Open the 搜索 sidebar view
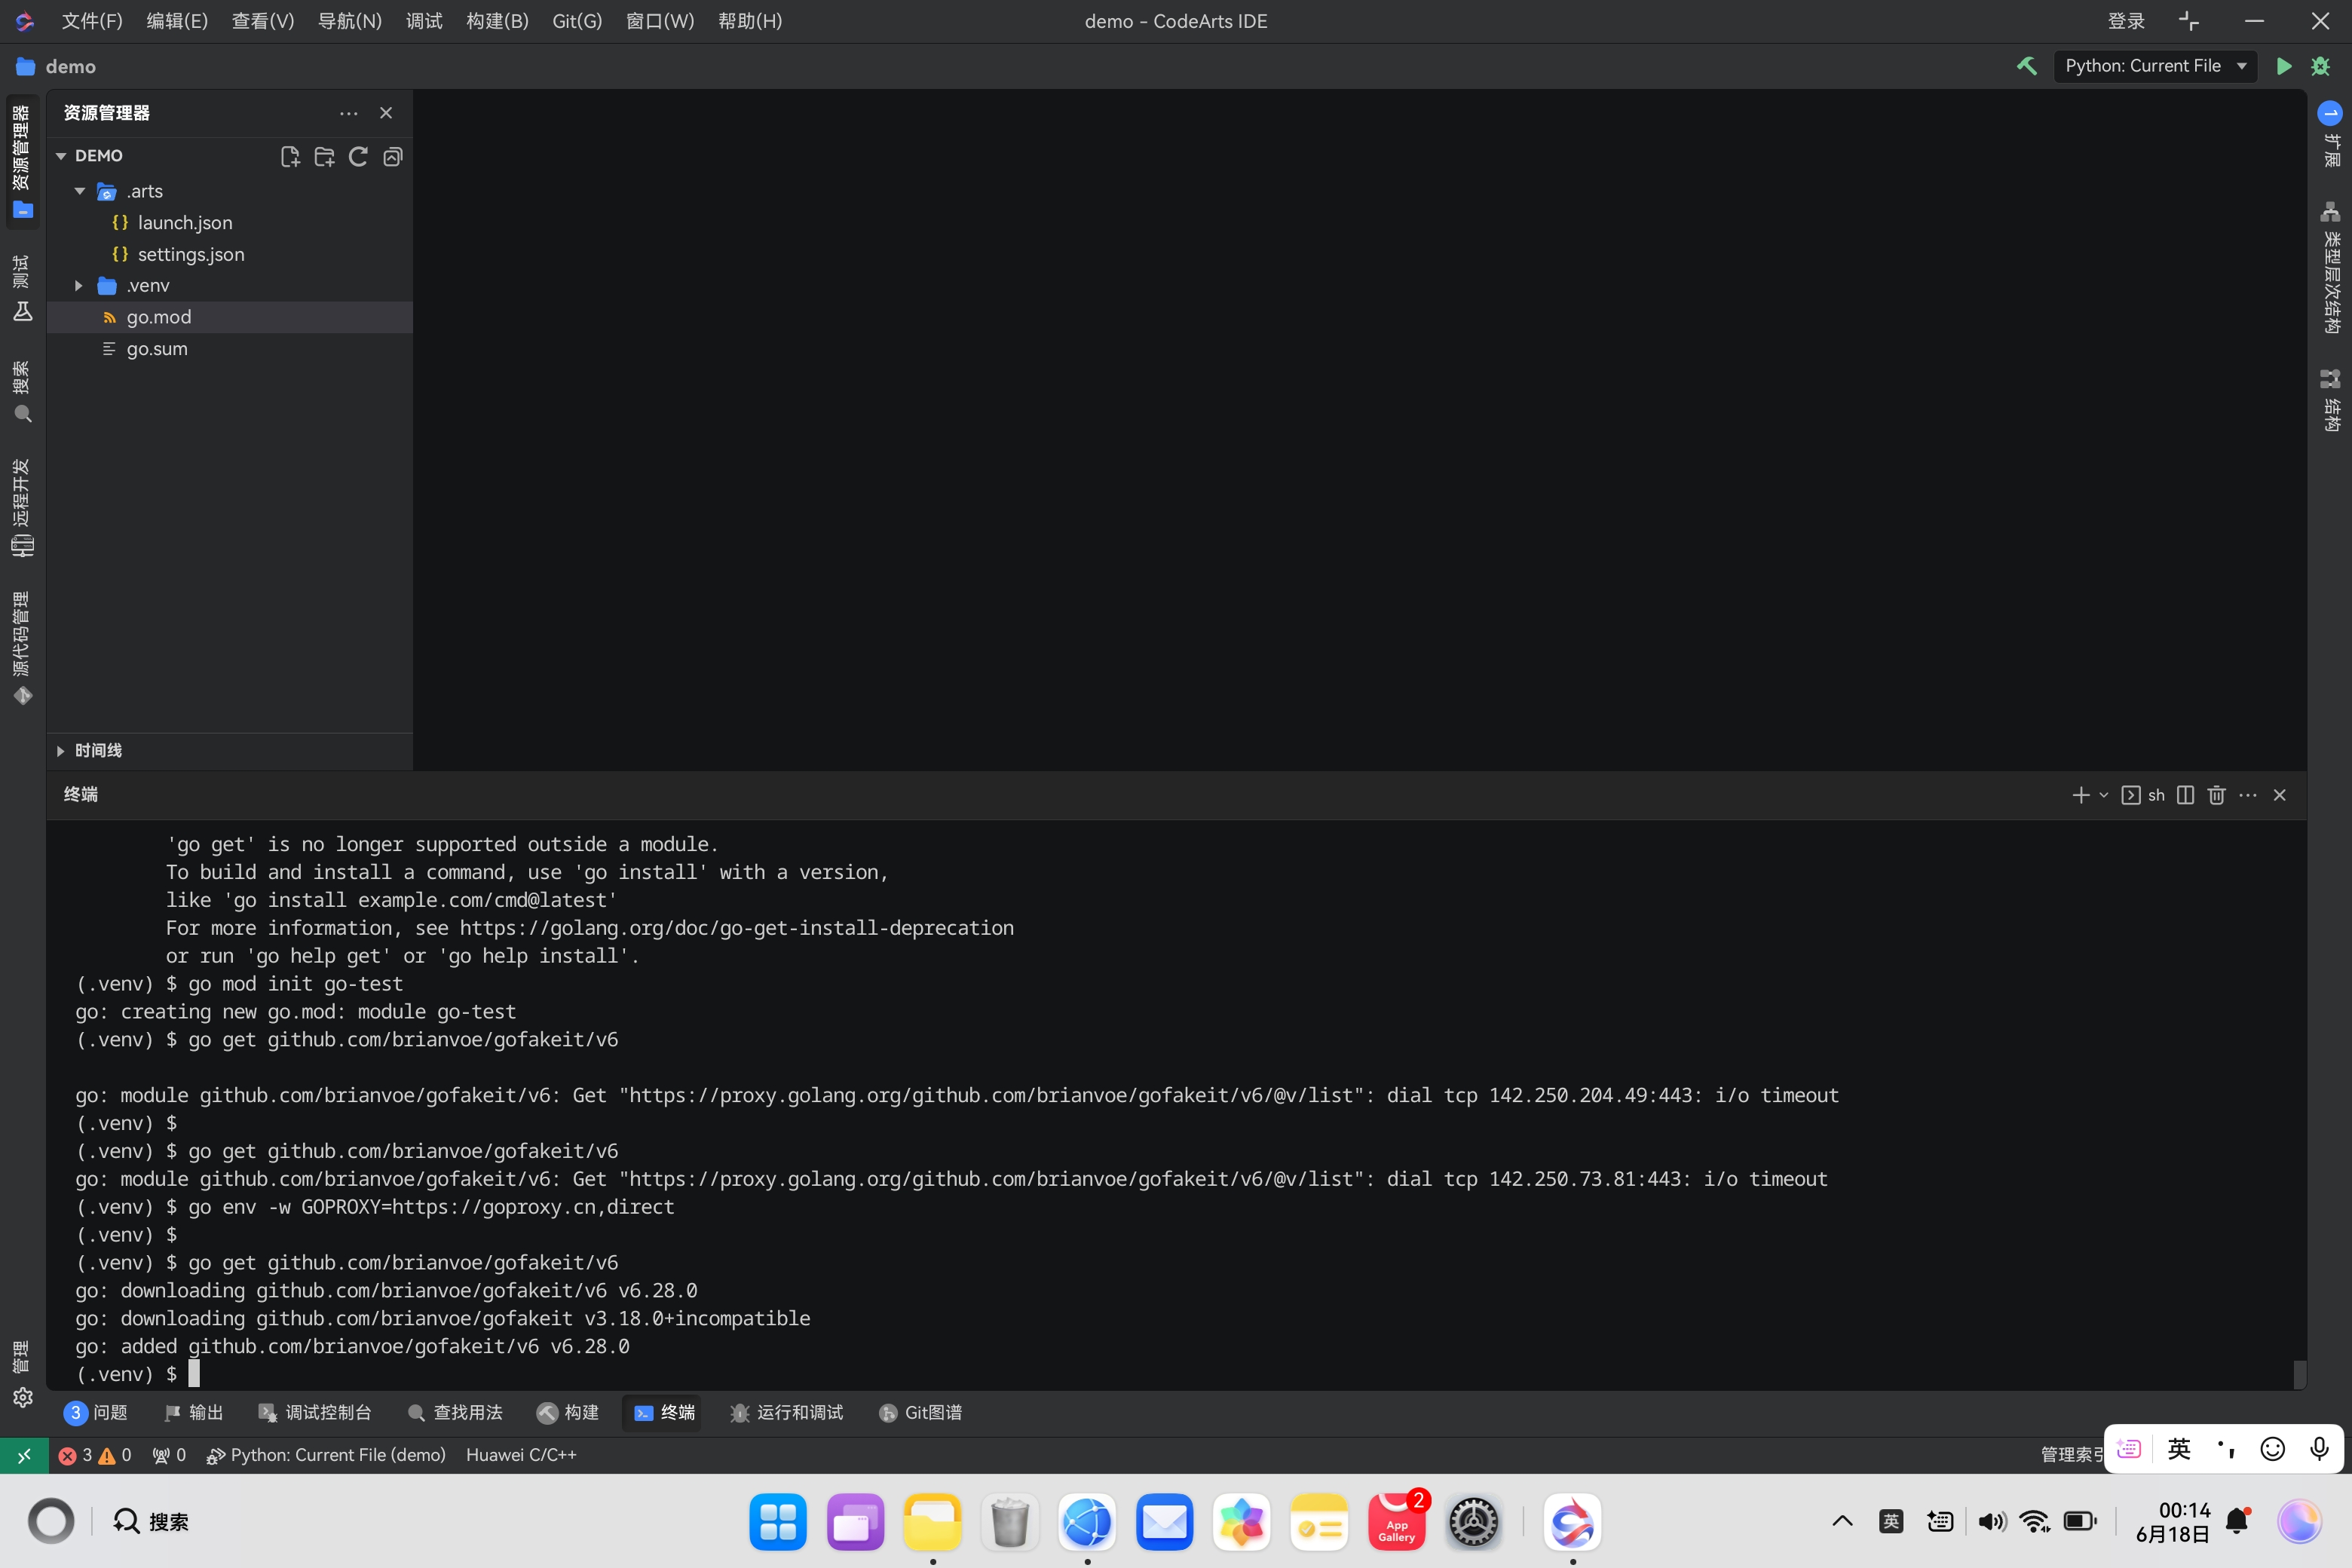The width and height of the screenshot is (2352, 1568). click(22, 392)
